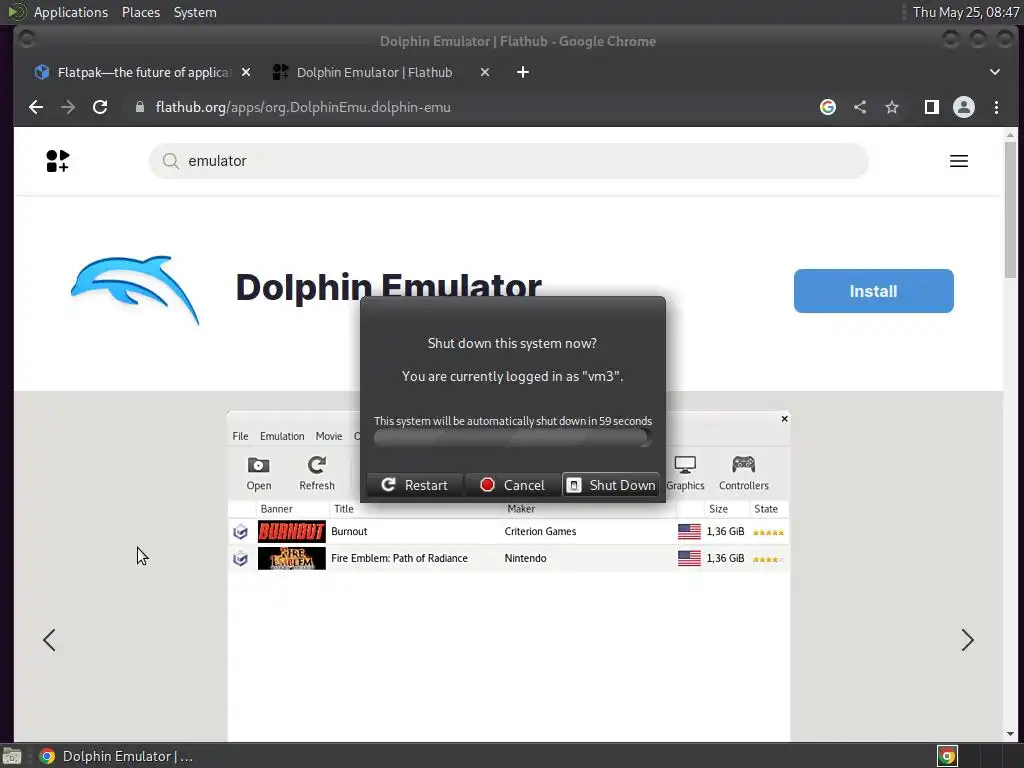Click Fire Emblem: Path of Radiance text
1024x768 pixels.
pyautogui.click(x=399, y=558)
